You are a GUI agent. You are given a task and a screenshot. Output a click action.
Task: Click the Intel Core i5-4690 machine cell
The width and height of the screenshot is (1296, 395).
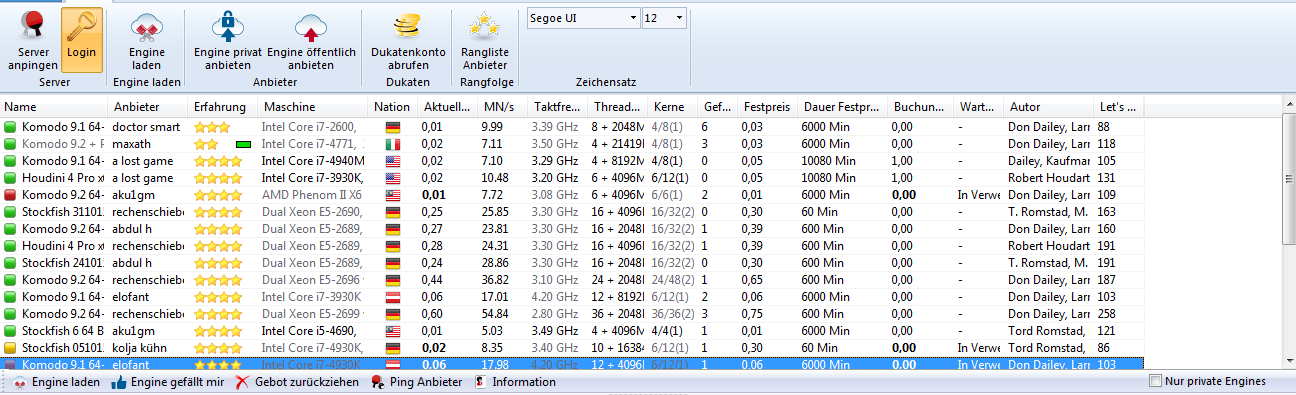313,331
